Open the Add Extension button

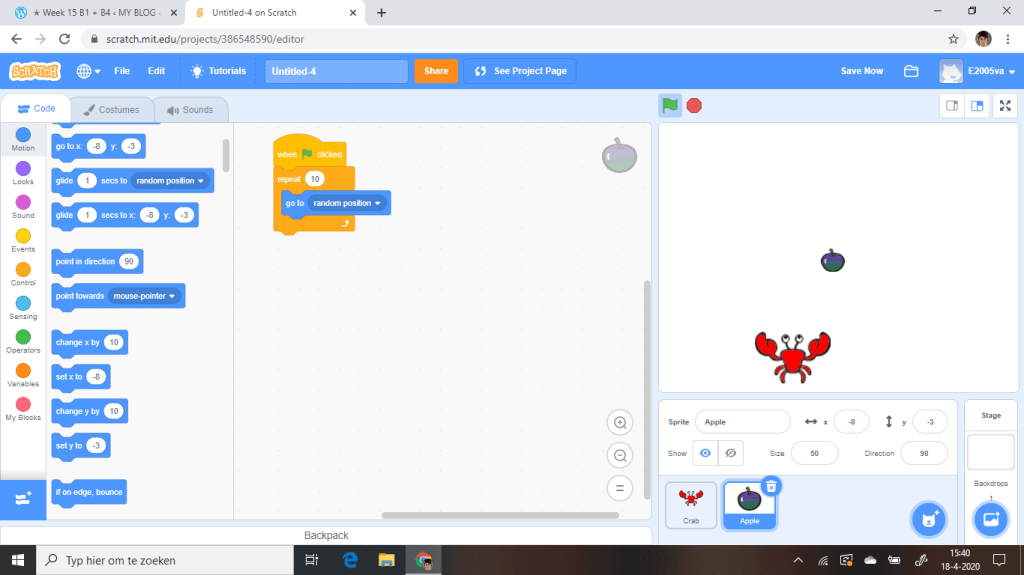click(24, 499)
